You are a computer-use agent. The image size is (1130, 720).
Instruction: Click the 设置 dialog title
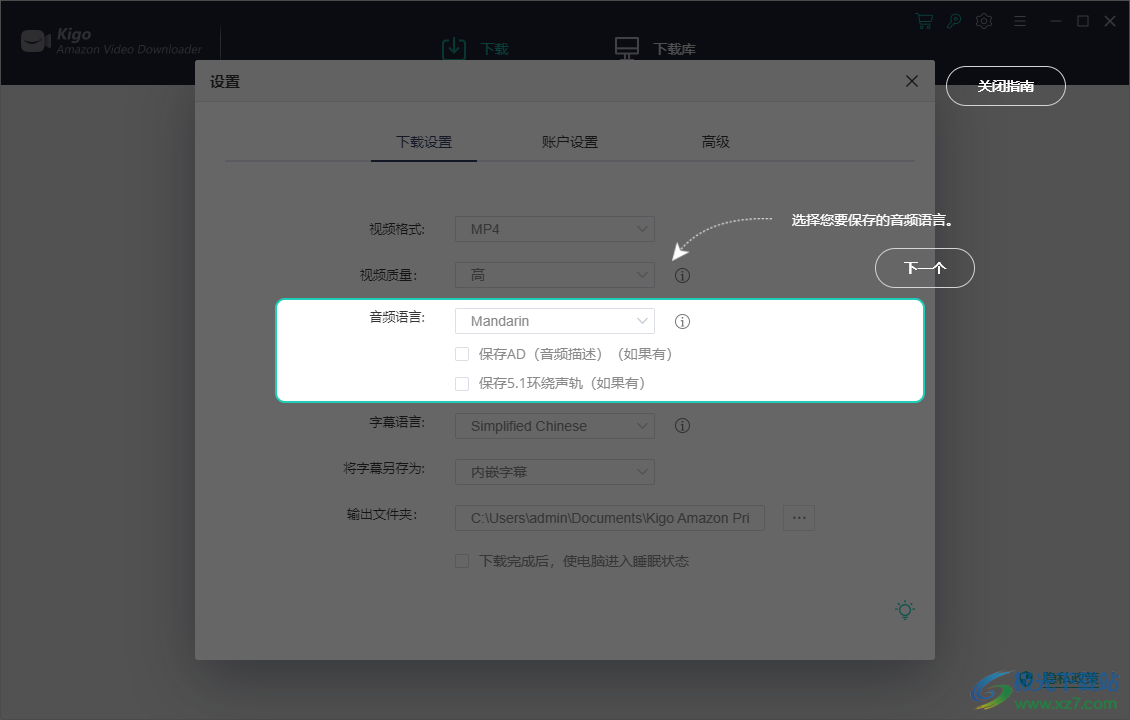click(225, 81)
